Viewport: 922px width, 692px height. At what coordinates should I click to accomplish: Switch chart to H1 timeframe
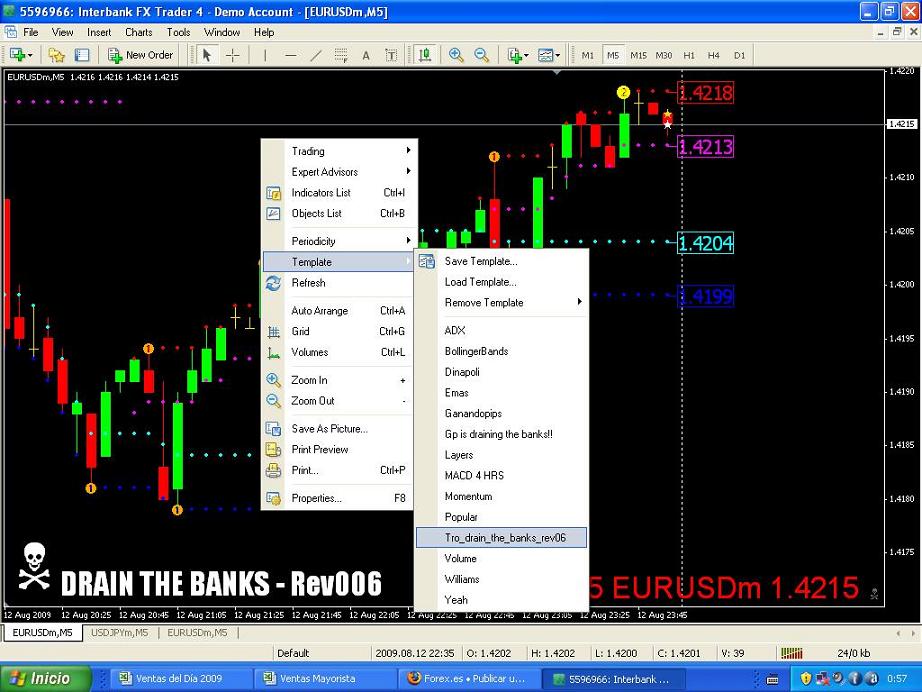tap(689, 55)
